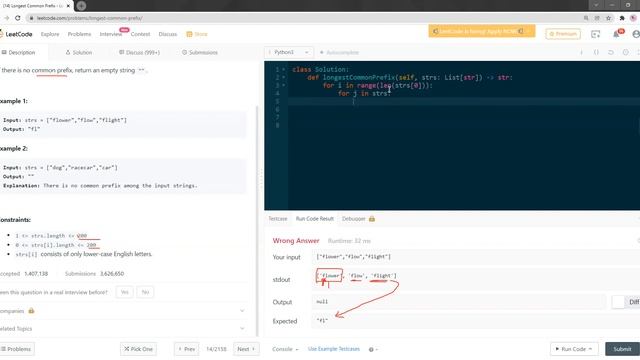Open the browser tab search chevron
Viewport: 640px width, 360px height.
click(596, 5)
